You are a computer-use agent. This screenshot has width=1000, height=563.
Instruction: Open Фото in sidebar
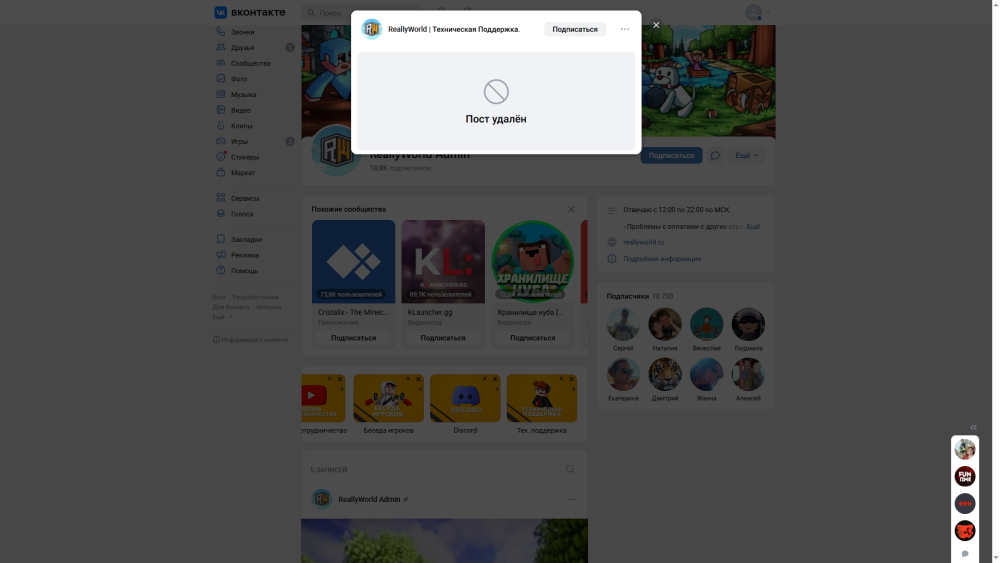[x=239, y=79]
